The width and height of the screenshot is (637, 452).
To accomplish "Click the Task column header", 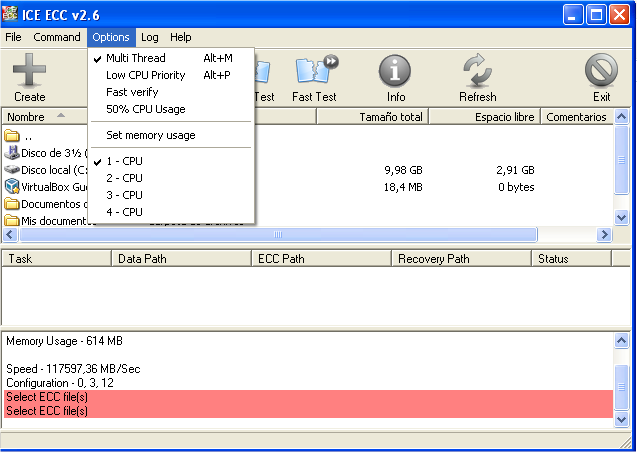I will point(56,259).
